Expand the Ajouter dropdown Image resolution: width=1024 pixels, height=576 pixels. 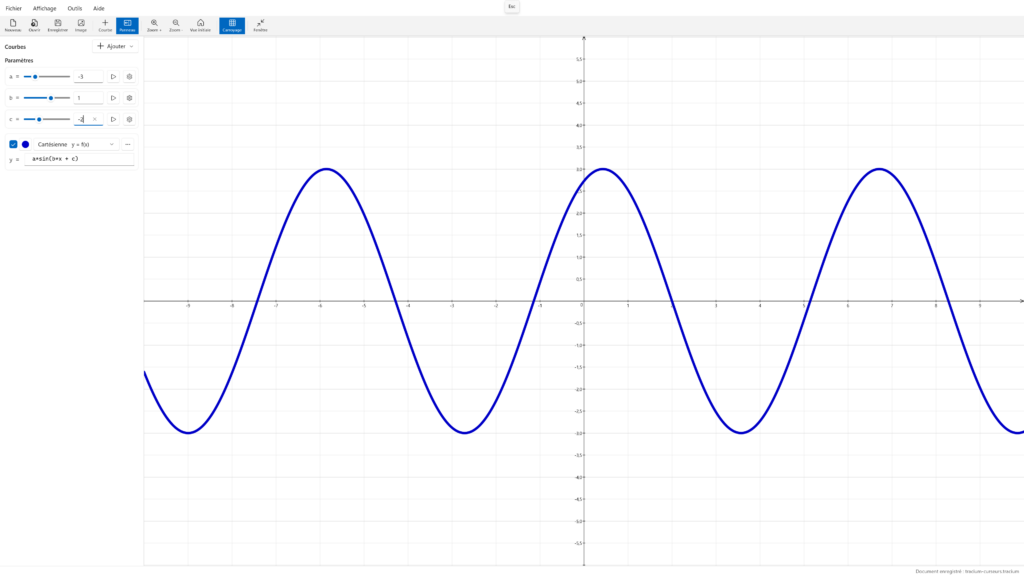click(116, 46)
